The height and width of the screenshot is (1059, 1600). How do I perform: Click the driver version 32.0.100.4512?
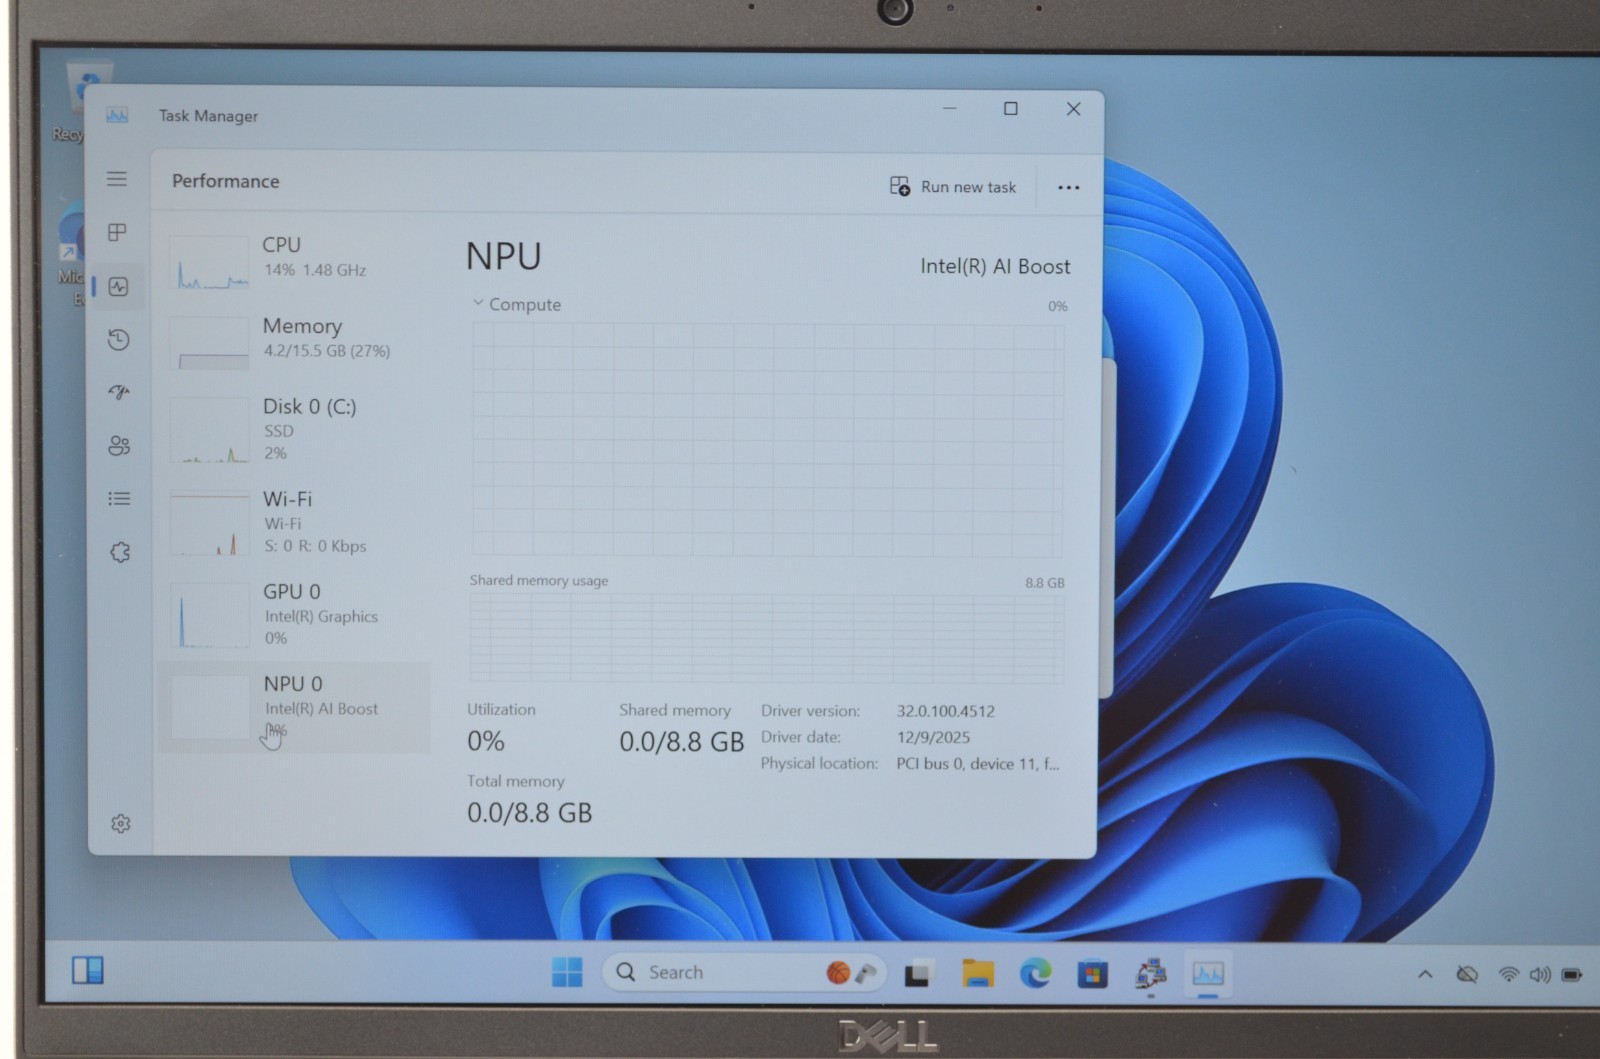coord(945,711)
